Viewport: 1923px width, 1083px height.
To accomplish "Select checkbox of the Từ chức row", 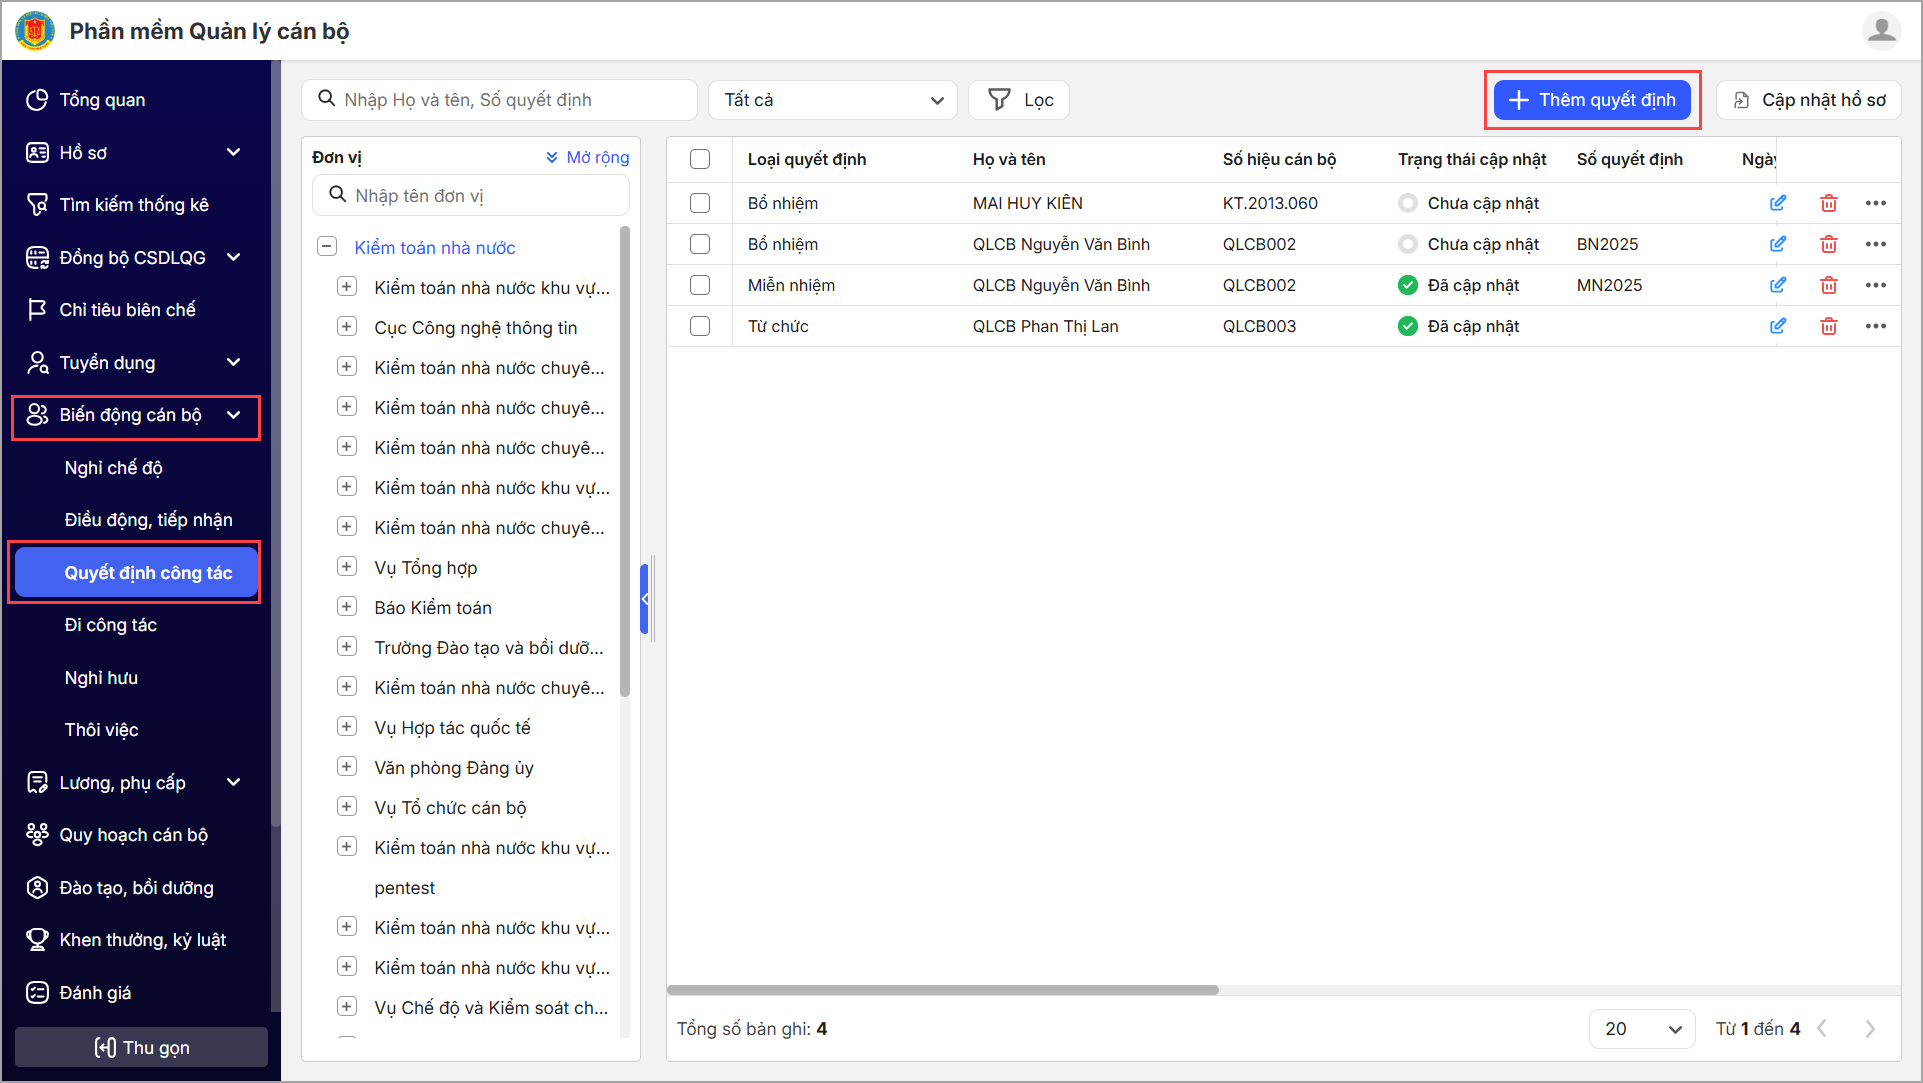I will click(x=700, y=326).
